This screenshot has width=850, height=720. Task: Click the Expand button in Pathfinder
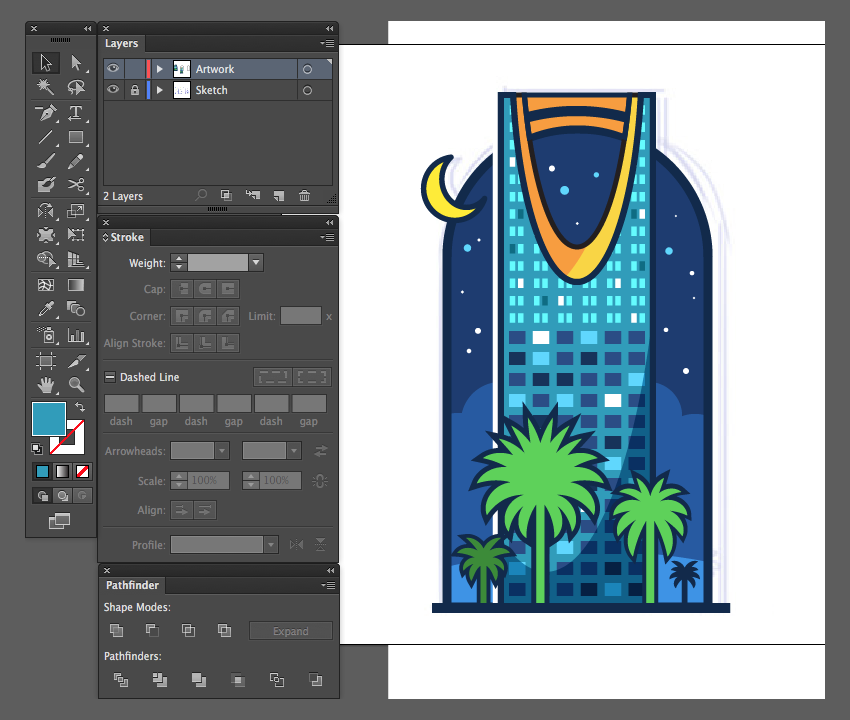pyautogui.click(x=291, y=631)
